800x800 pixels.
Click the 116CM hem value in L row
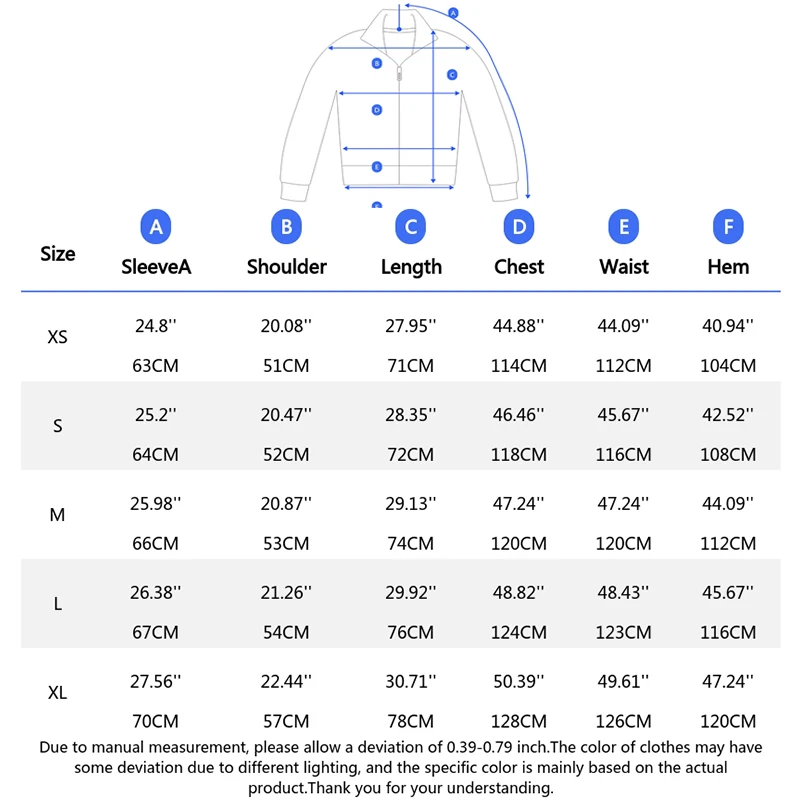click(728, 632)
